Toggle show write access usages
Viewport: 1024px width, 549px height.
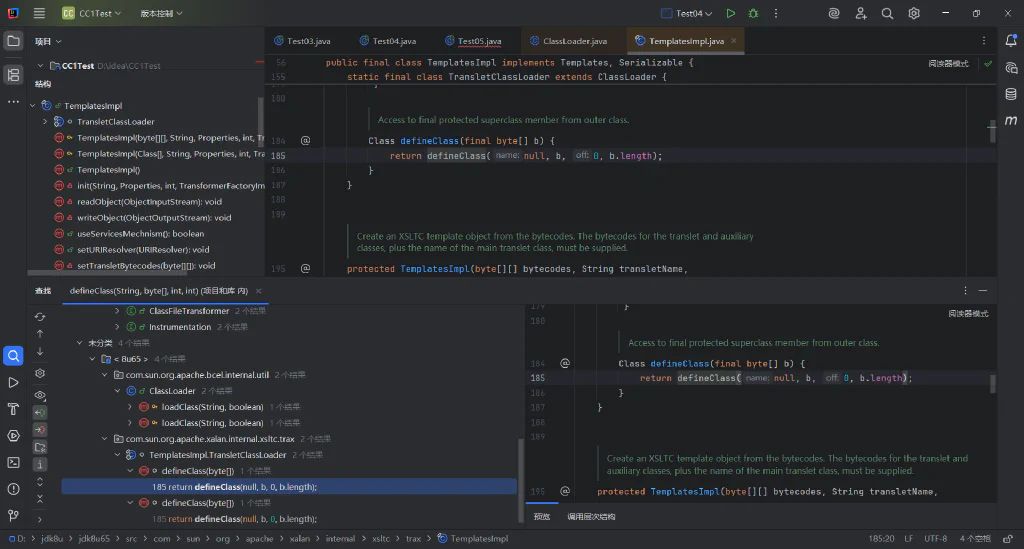coord(40,430)
